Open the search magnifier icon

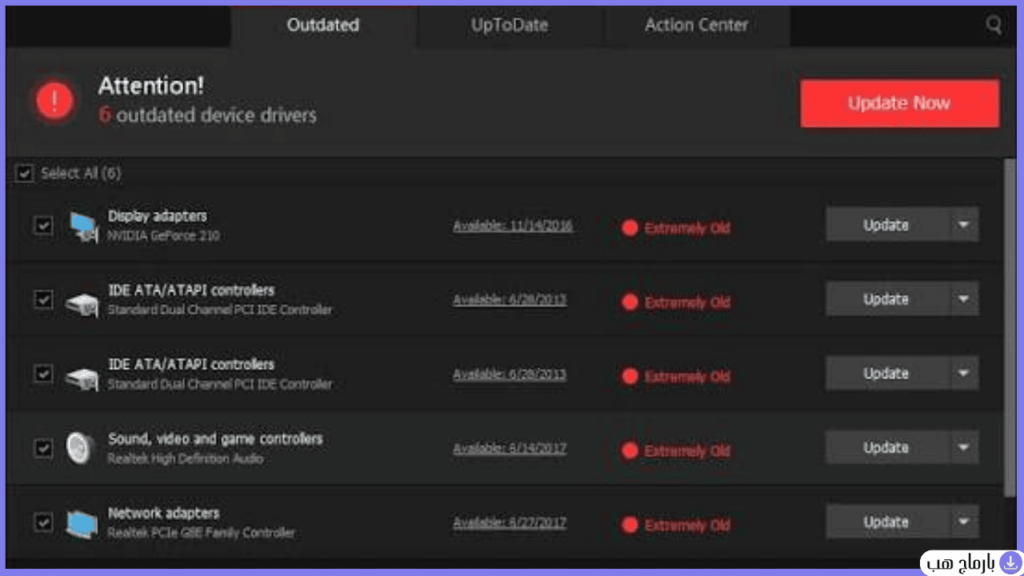pyautogui.click(x=993, y=25)
